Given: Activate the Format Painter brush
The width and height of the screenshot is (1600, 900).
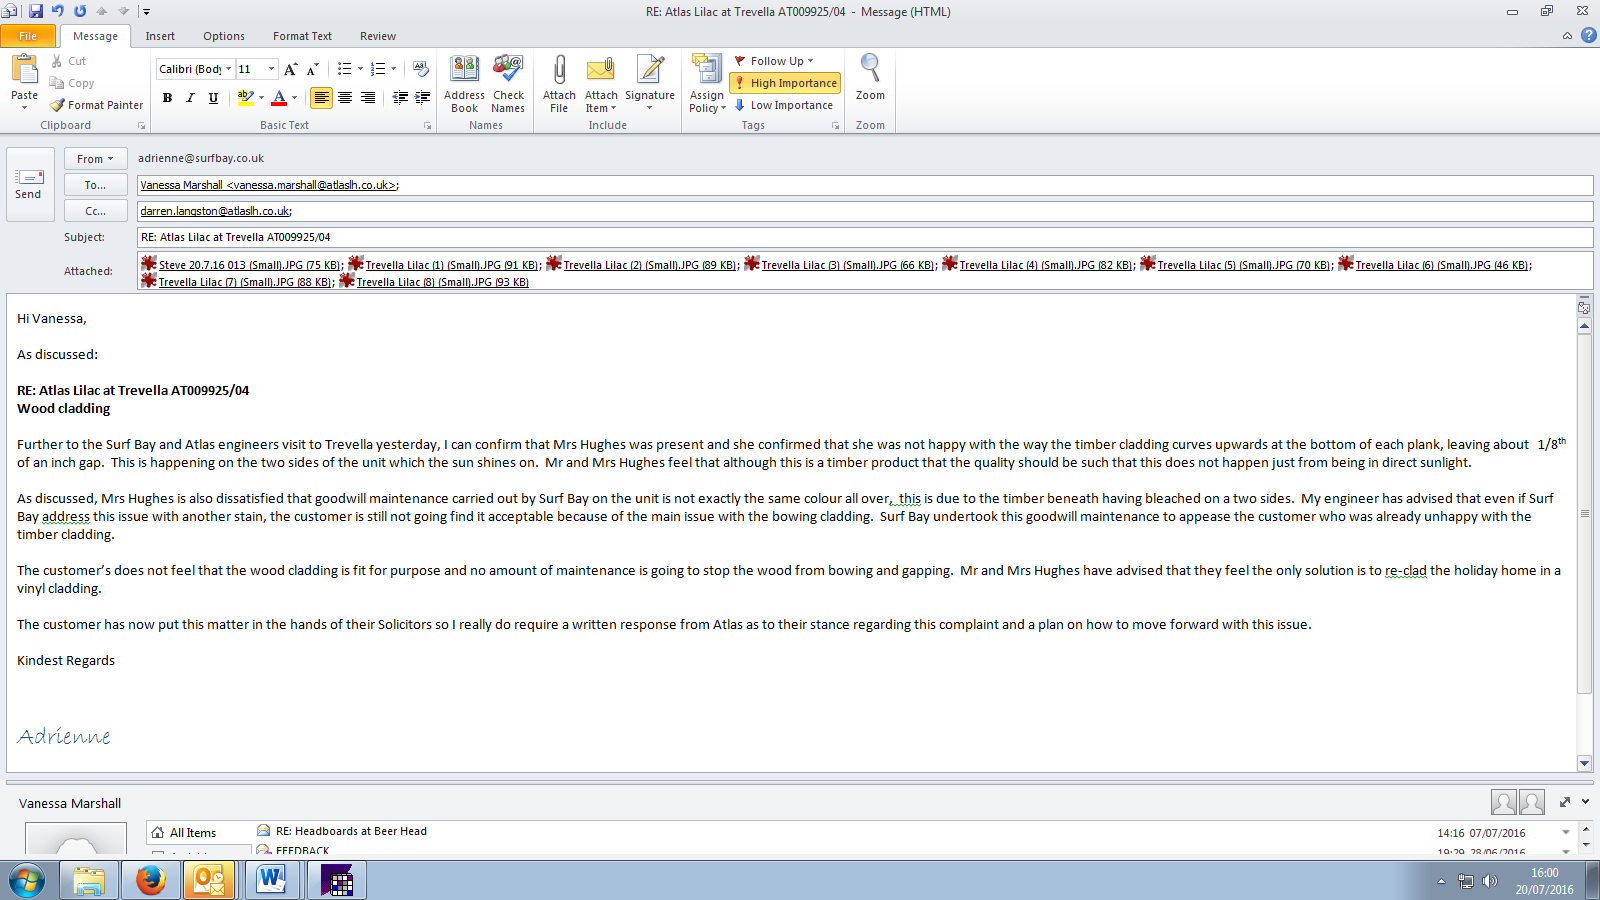Looking at the screenshot, I should coord(97,105).
